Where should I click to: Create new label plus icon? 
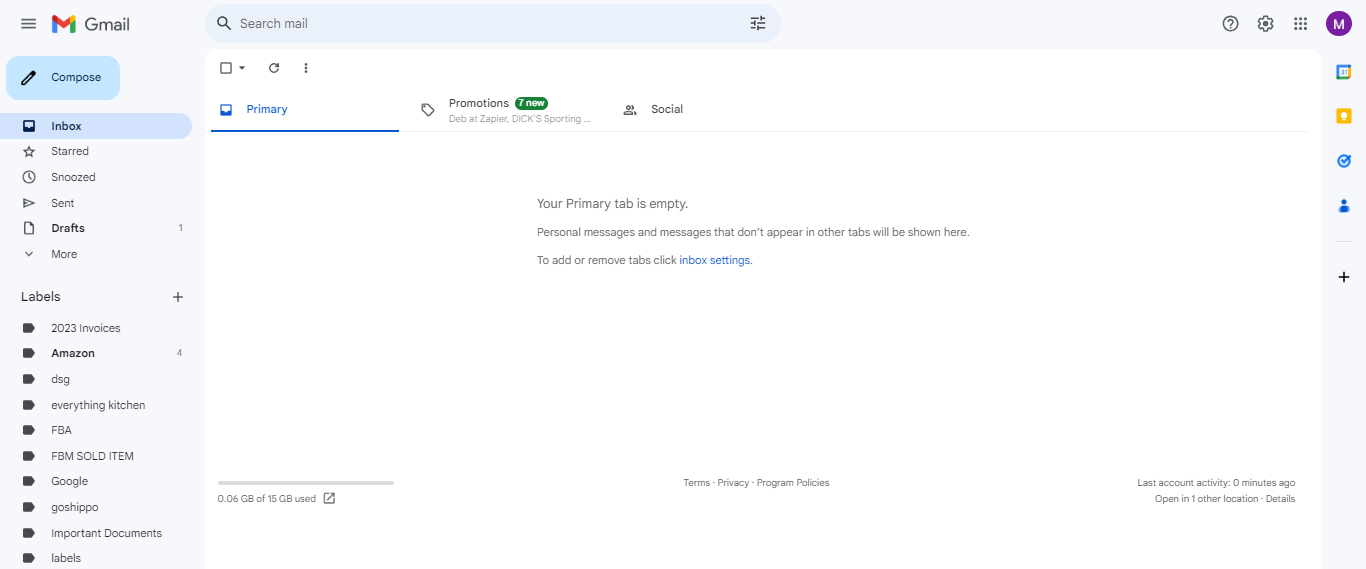click(178, 297)
